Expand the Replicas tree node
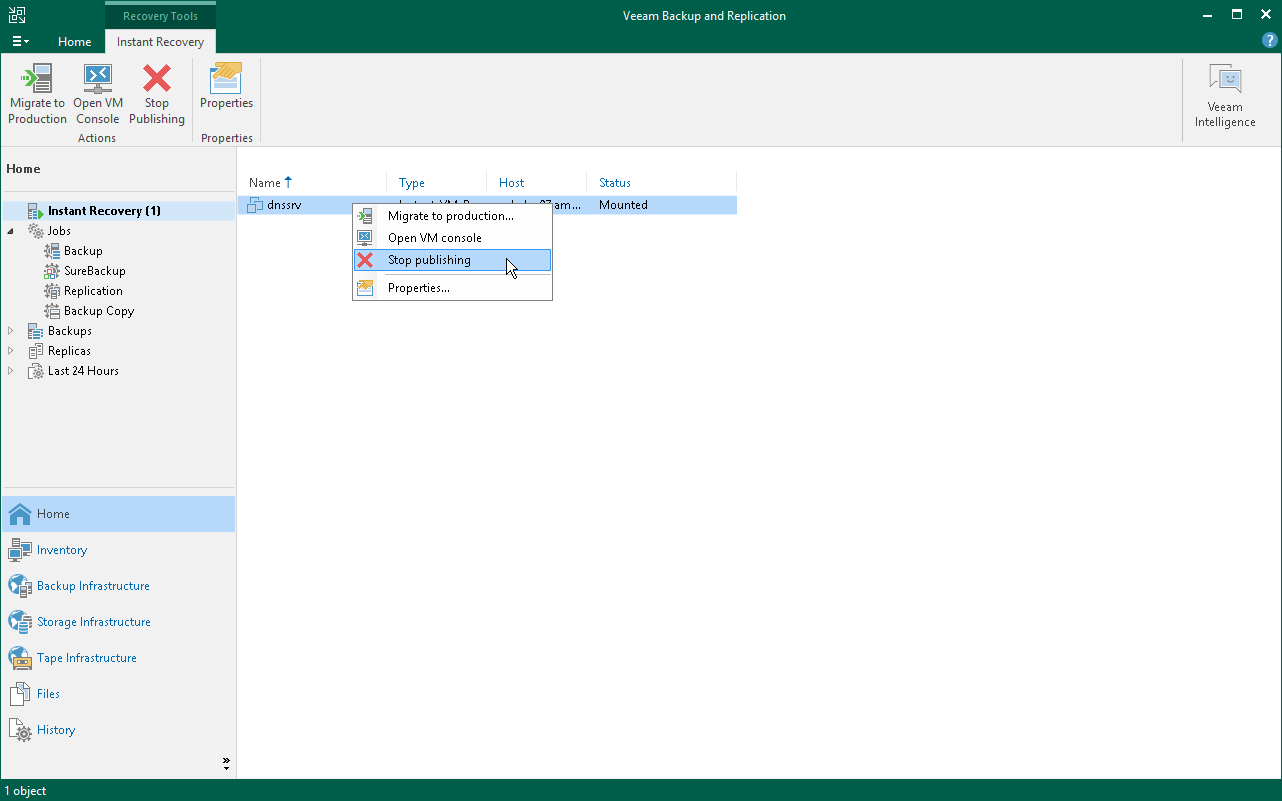Viewport: 1282px width, 801px height. [x=10, y=350]
